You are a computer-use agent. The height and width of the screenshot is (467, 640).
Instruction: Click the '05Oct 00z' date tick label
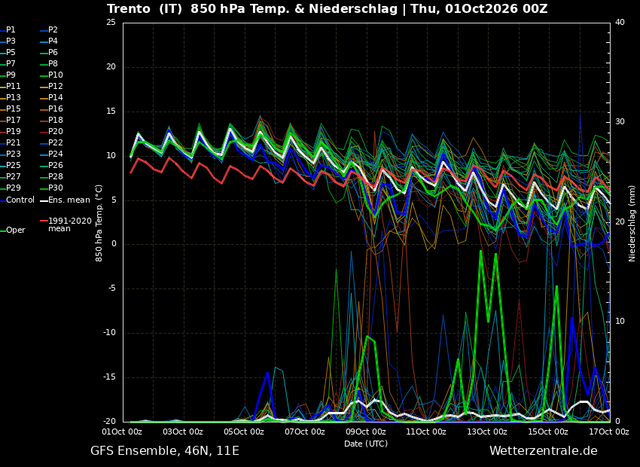(245, 432)
